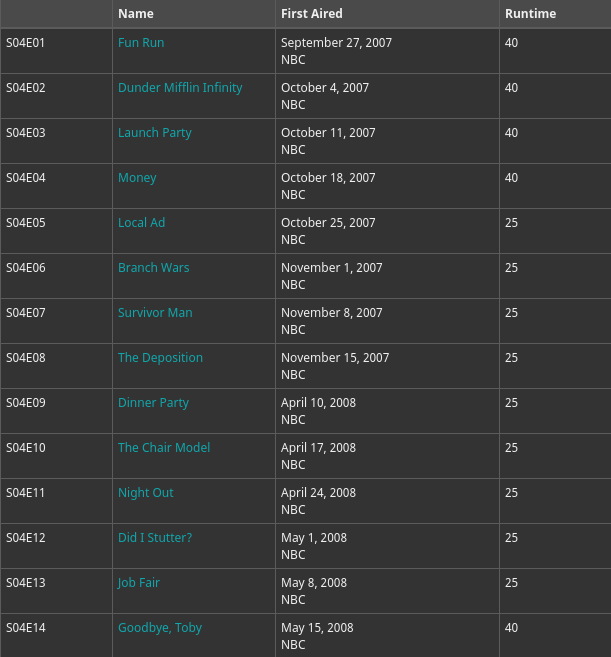611x657 pixels.
Task: Click the Launch Party episode link
Action: (155, 133)
